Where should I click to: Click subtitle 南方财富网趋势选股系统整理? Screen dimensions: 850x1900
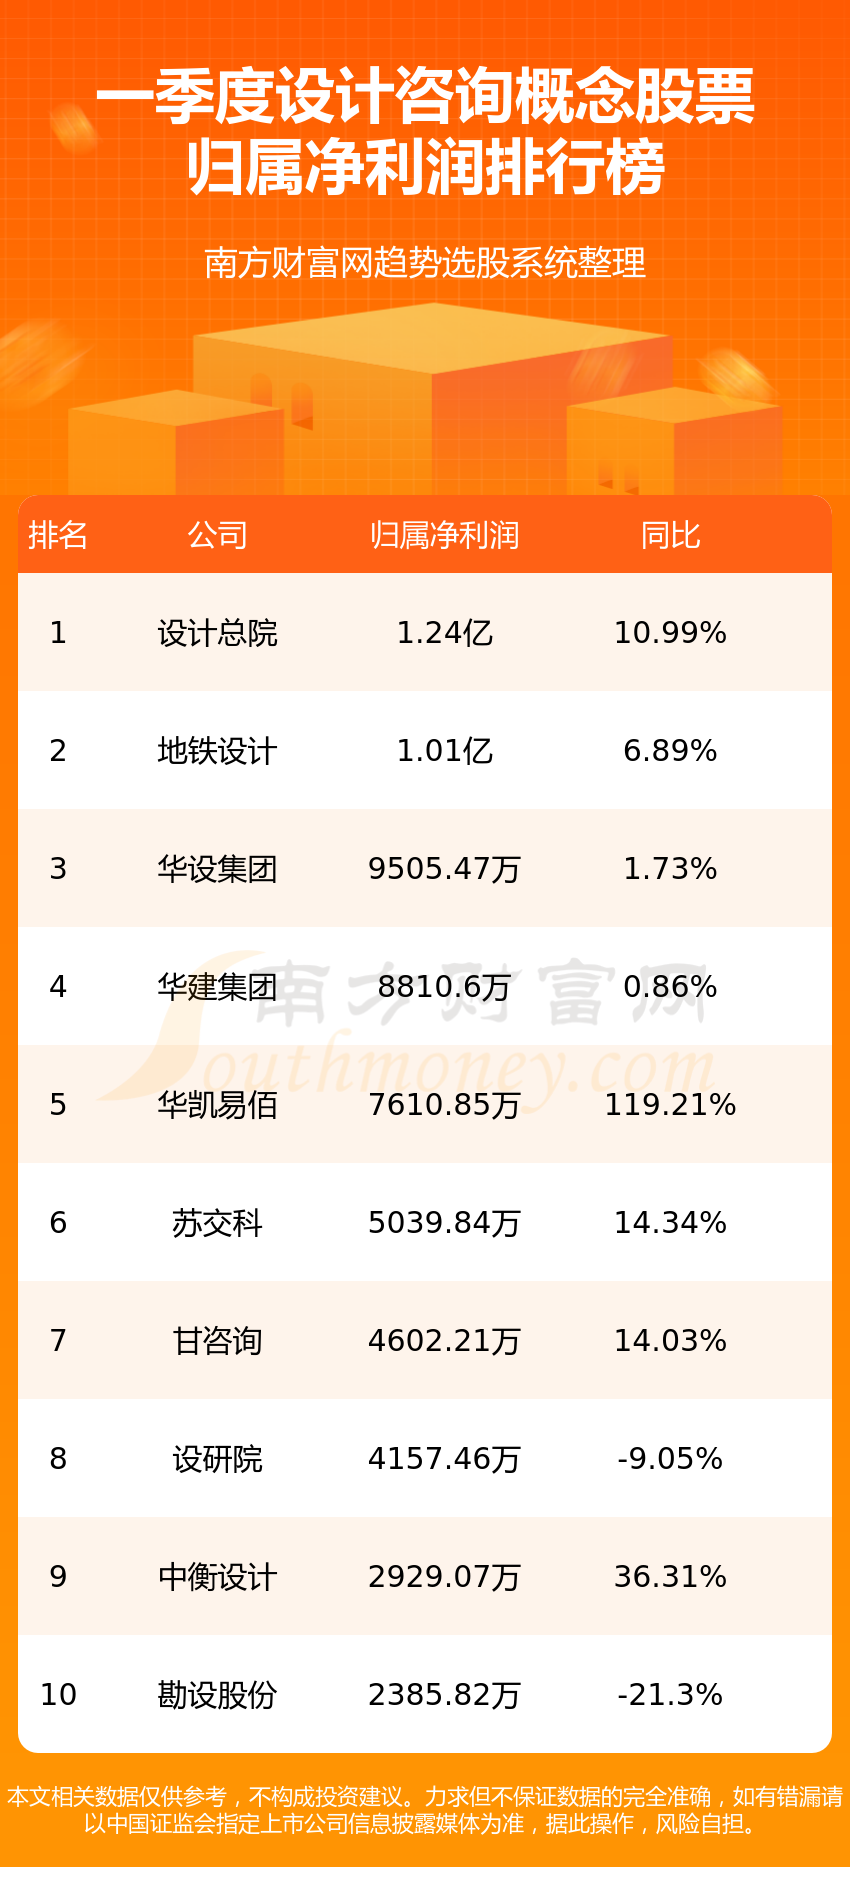tap(425, 263)
